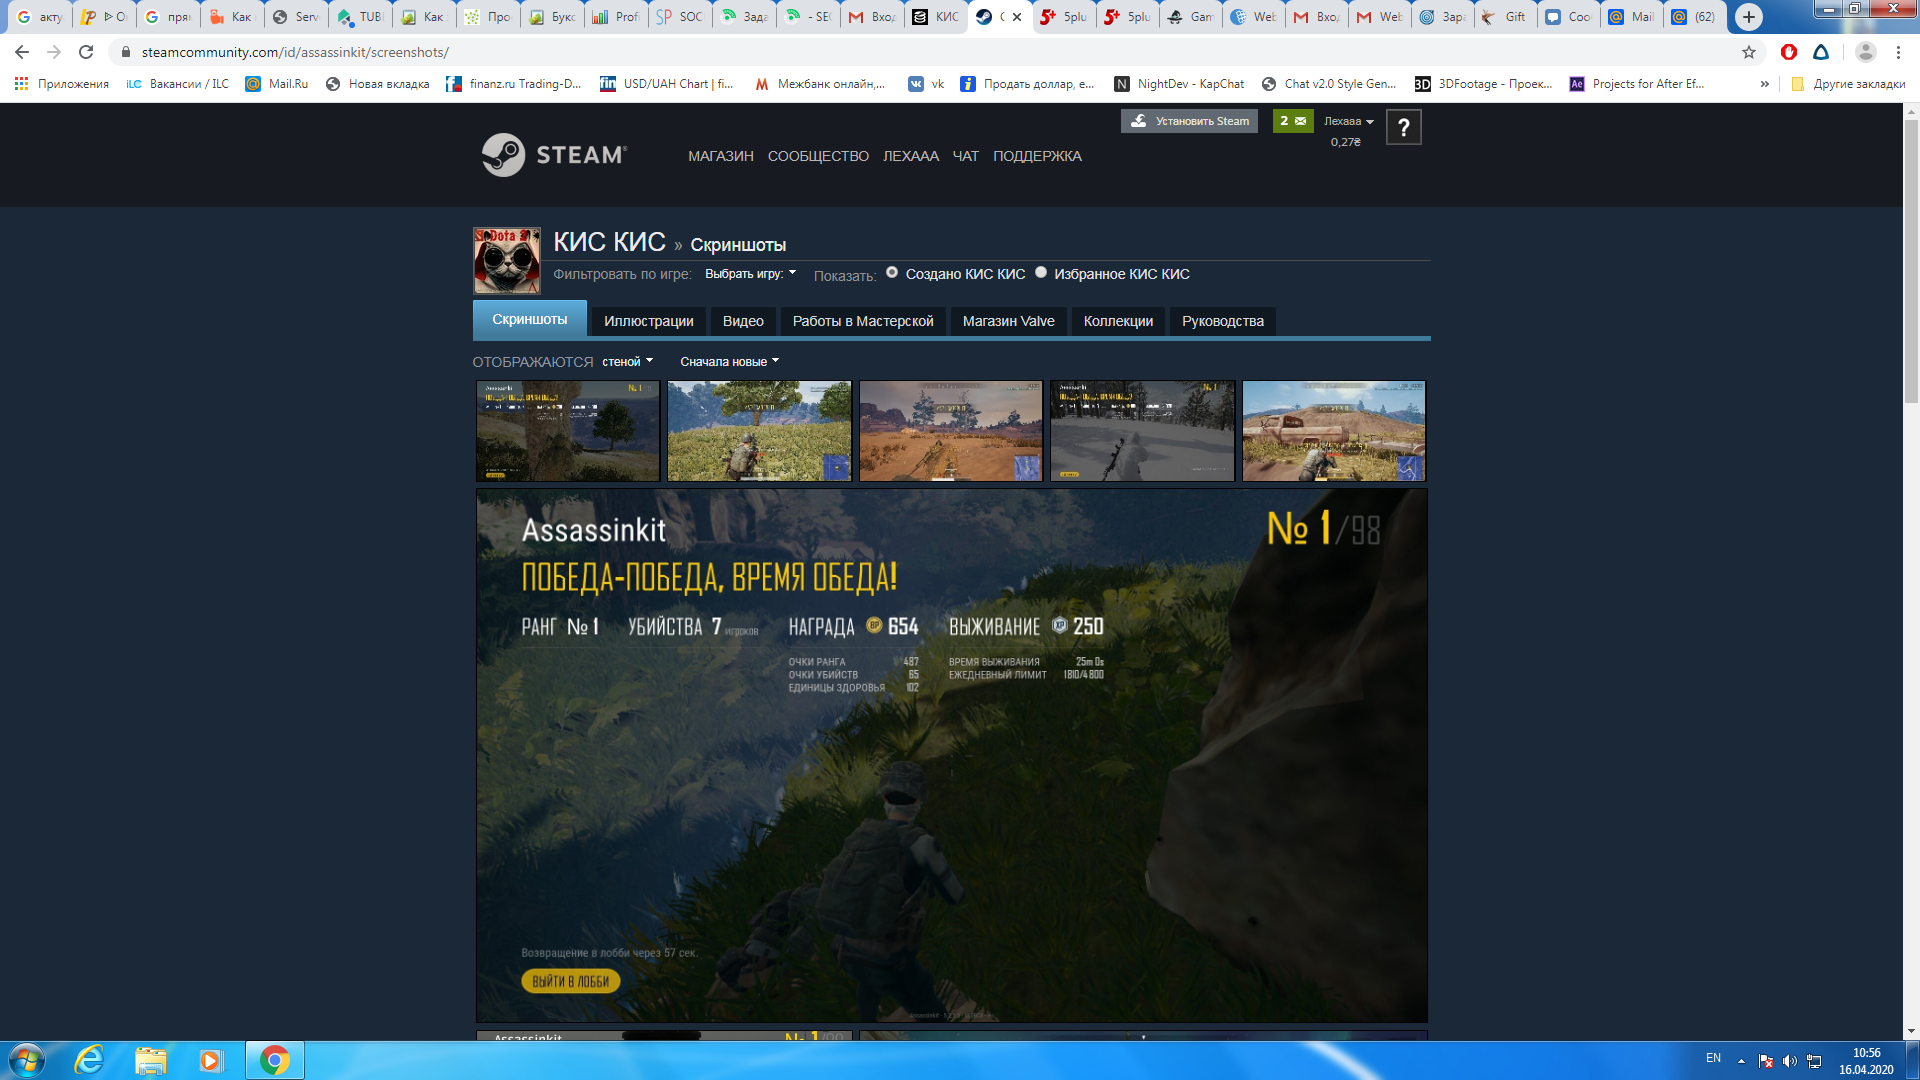Open the Mail.Ru bookmark
1920x1080 pixels.
(x=277, y=84)
